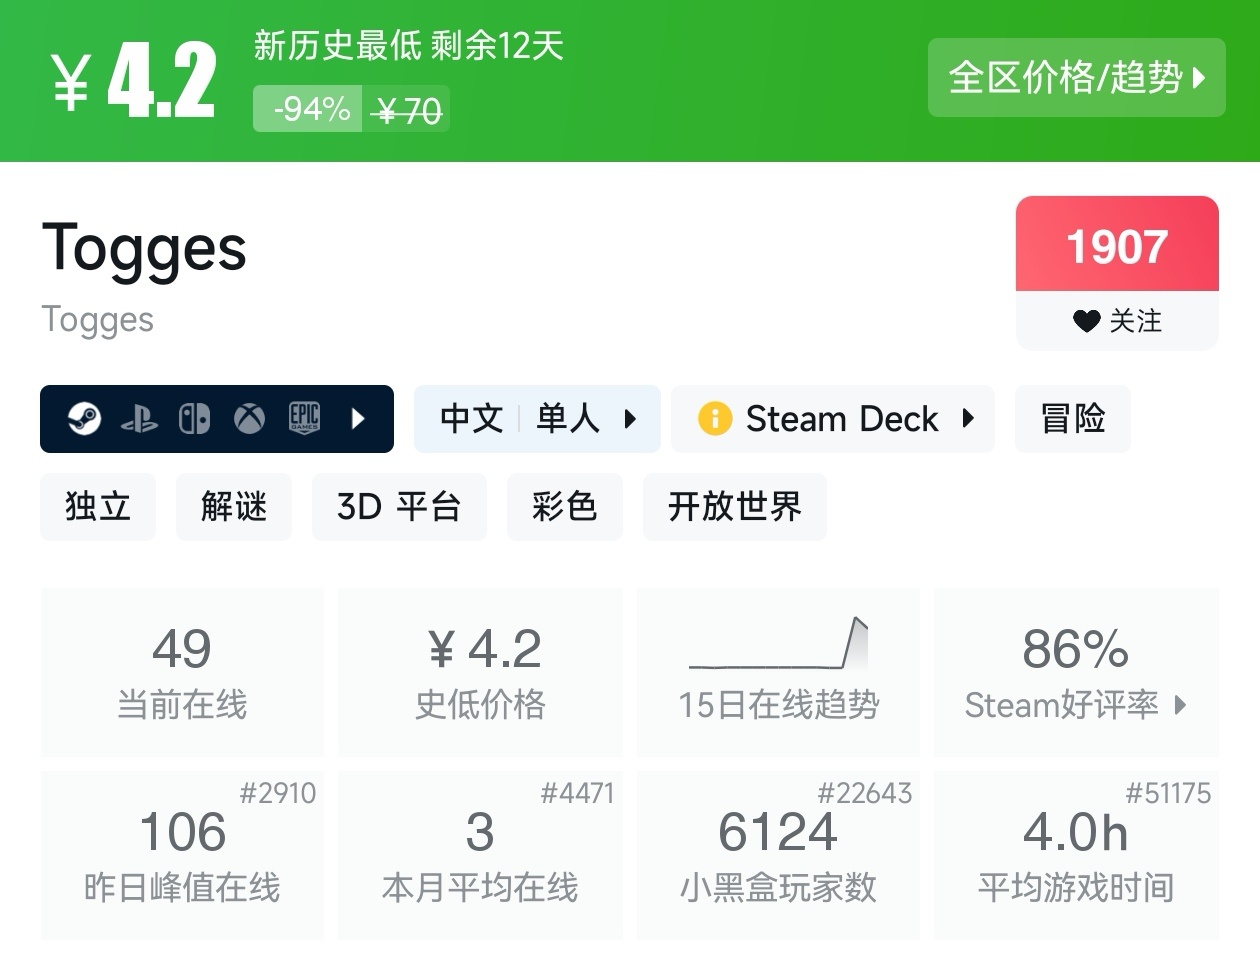Open the 解谜 tag
Screen dimensions: 1260x957
[234, 506]
